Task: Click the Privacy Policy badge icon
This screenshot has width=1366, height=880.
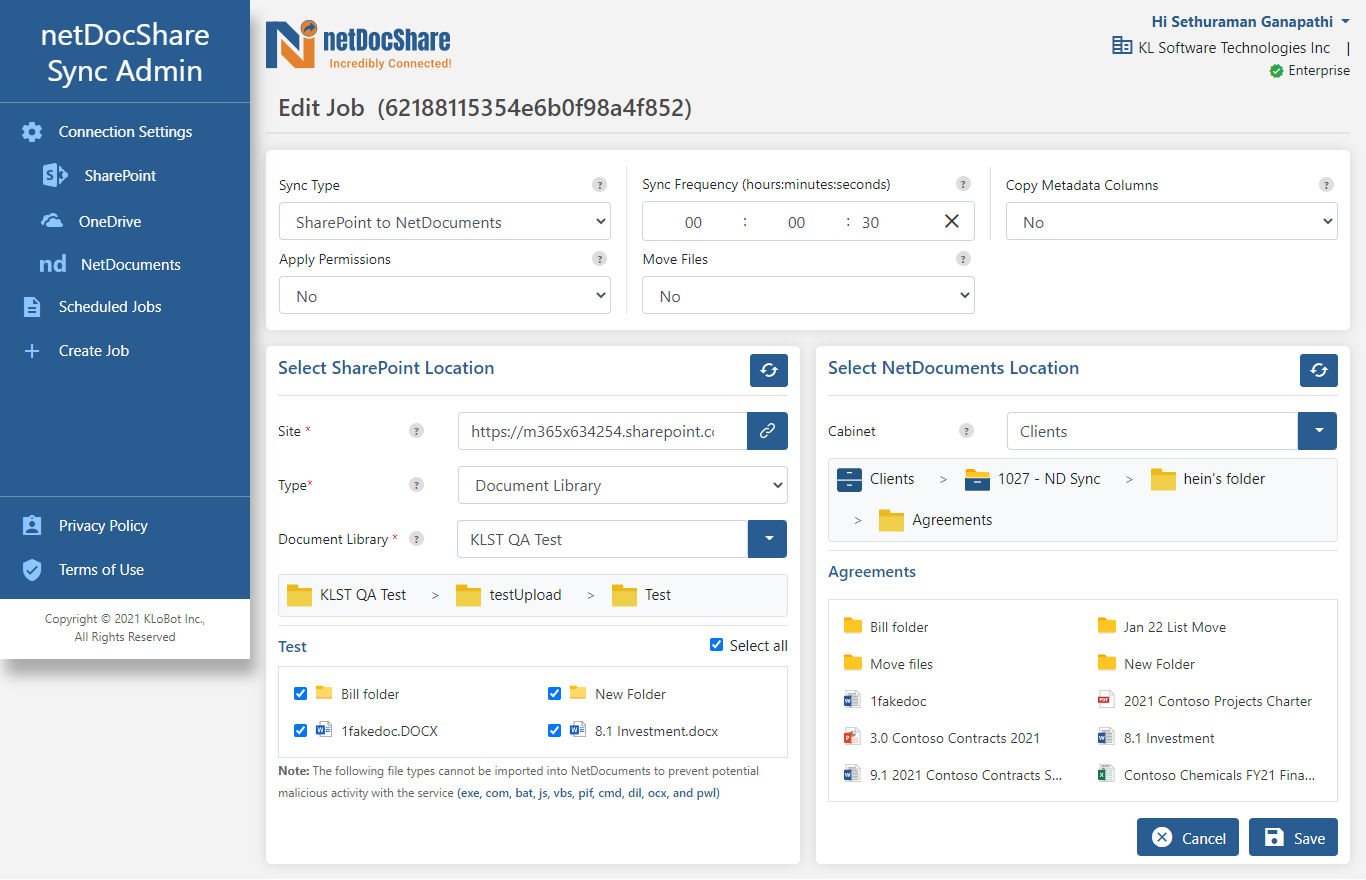Action: (32, 526)
